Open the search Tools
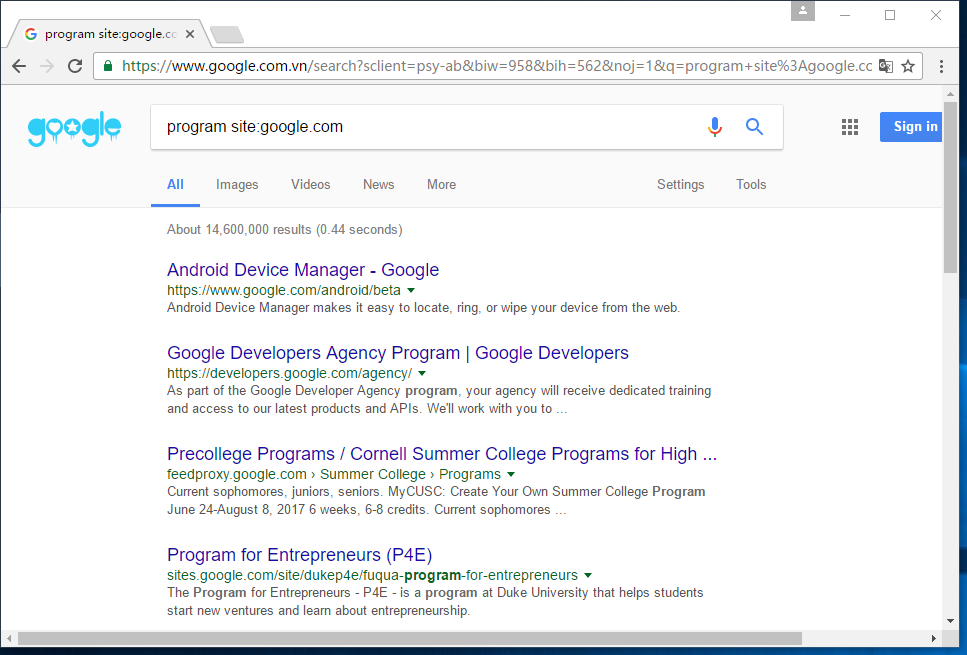967x655 pixels. (751, 184)
